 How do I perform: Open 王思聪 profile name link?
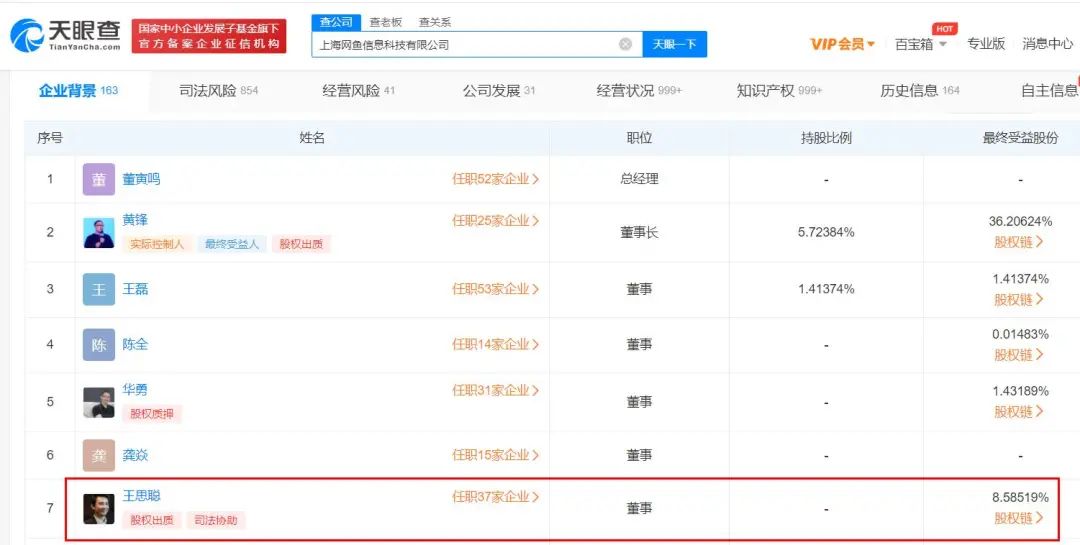pos(141,496)
